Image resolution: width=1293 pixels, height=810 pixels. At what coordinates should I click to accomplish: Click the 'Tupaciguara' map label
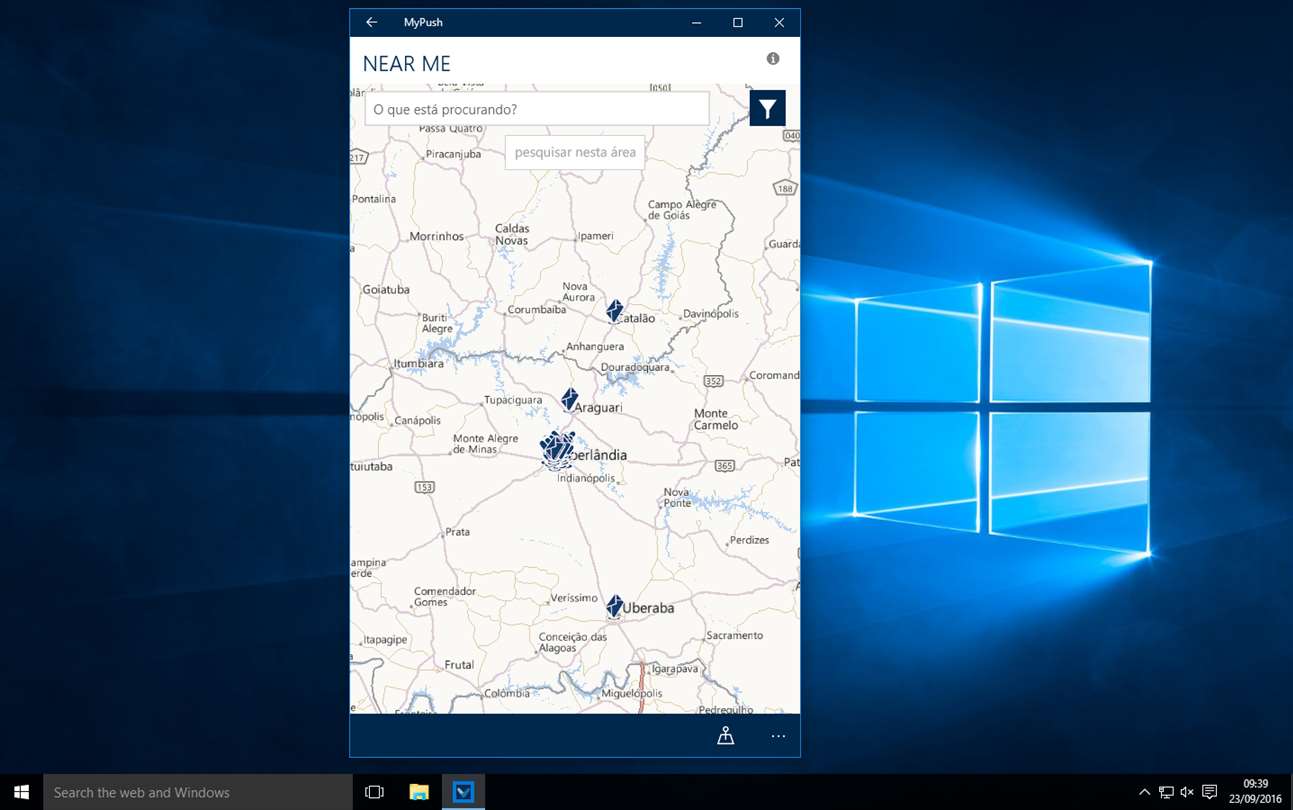513,400
